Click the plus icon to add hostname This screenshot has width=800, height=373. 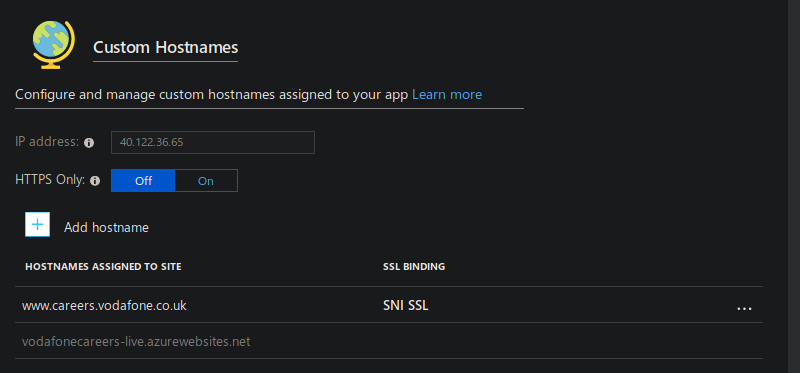coord(38,225)
